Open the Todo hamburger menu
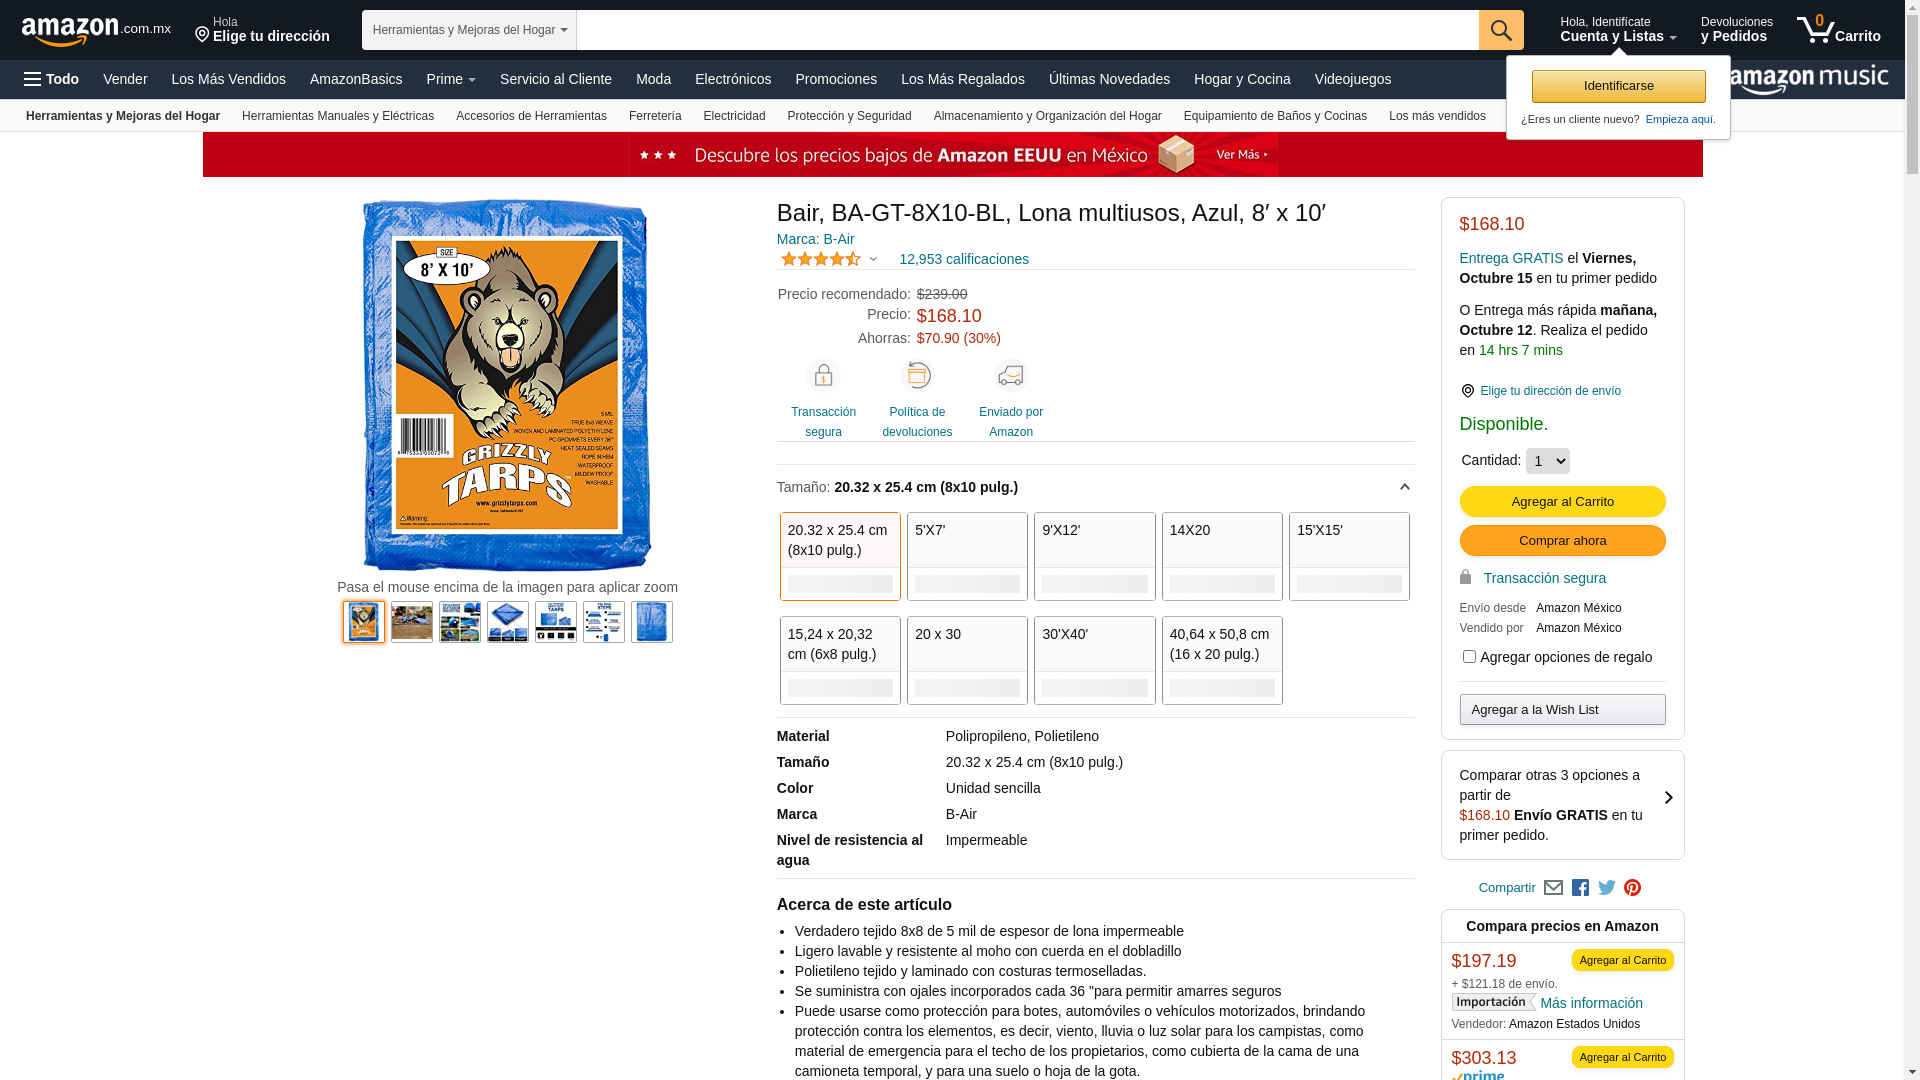This screenshot has width=1920, height=1080. (x=52, y=79)
